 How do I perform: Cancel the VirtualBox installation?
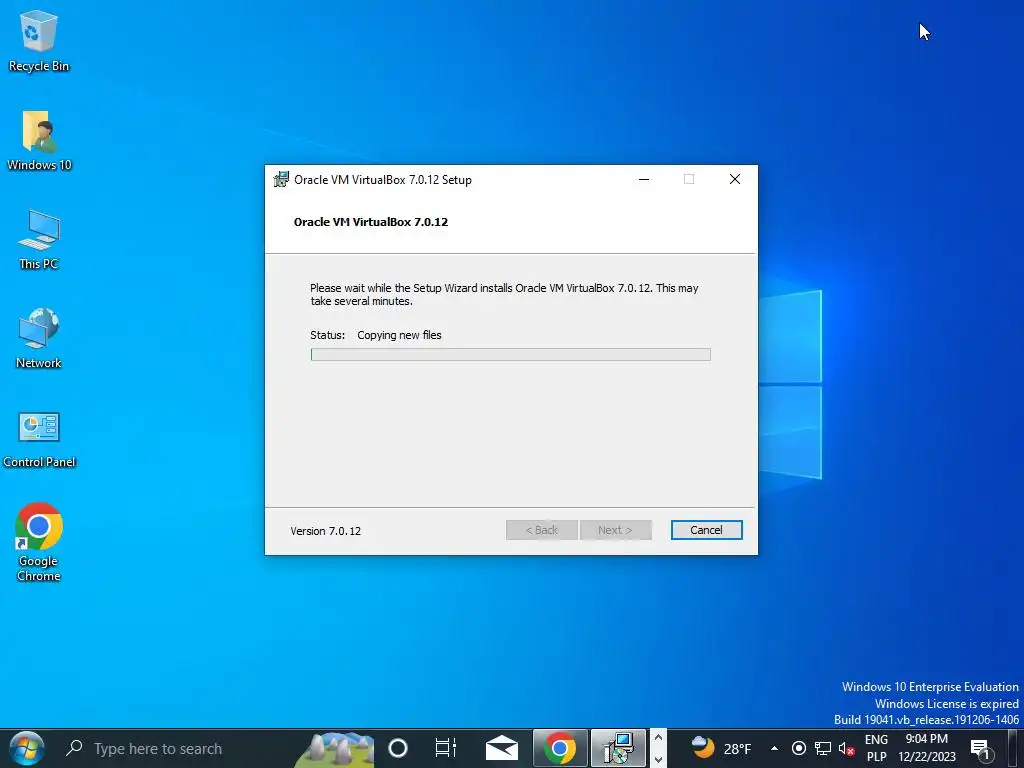[707, 530]
